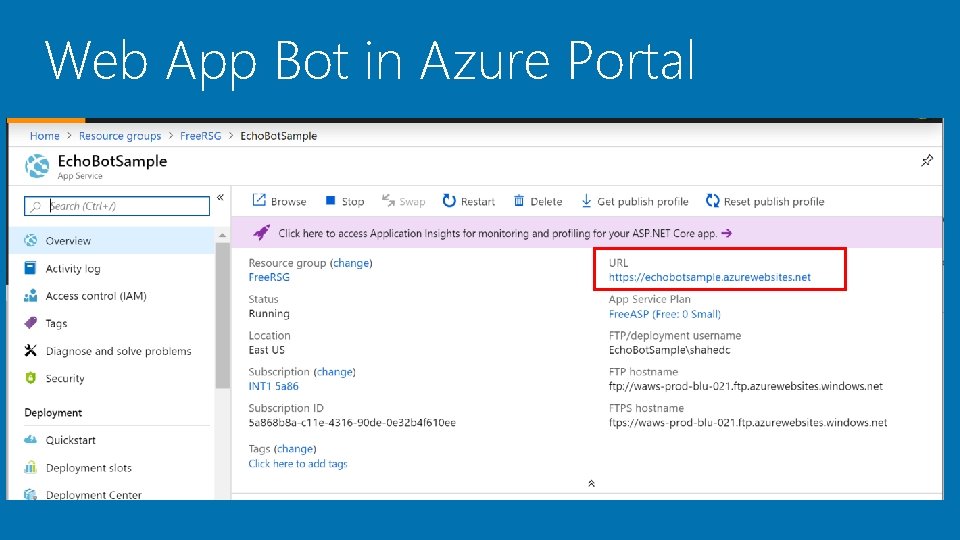The height and width of the screenshot is (540, 960).
Task: Click the green Security shield icon
Action: tap(31, 378)
